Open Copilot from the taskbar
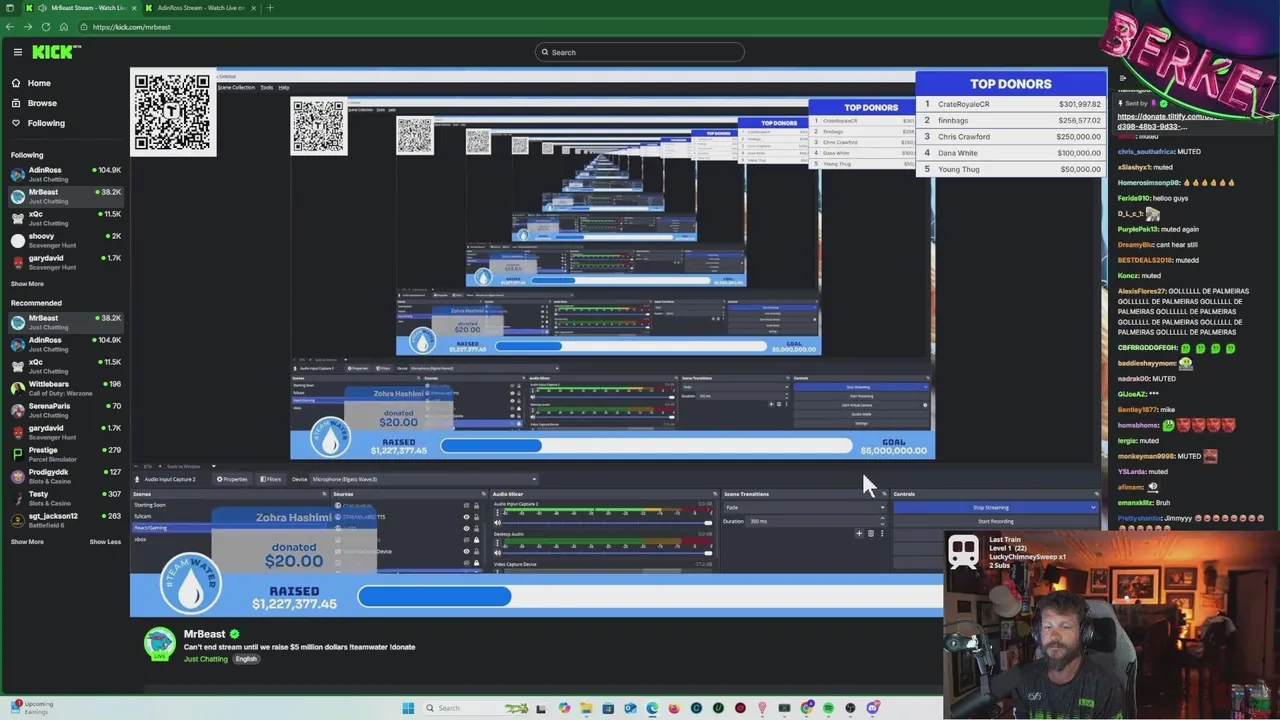The width and height of the screenshot is (1280, 720). (x=564, y=708)
